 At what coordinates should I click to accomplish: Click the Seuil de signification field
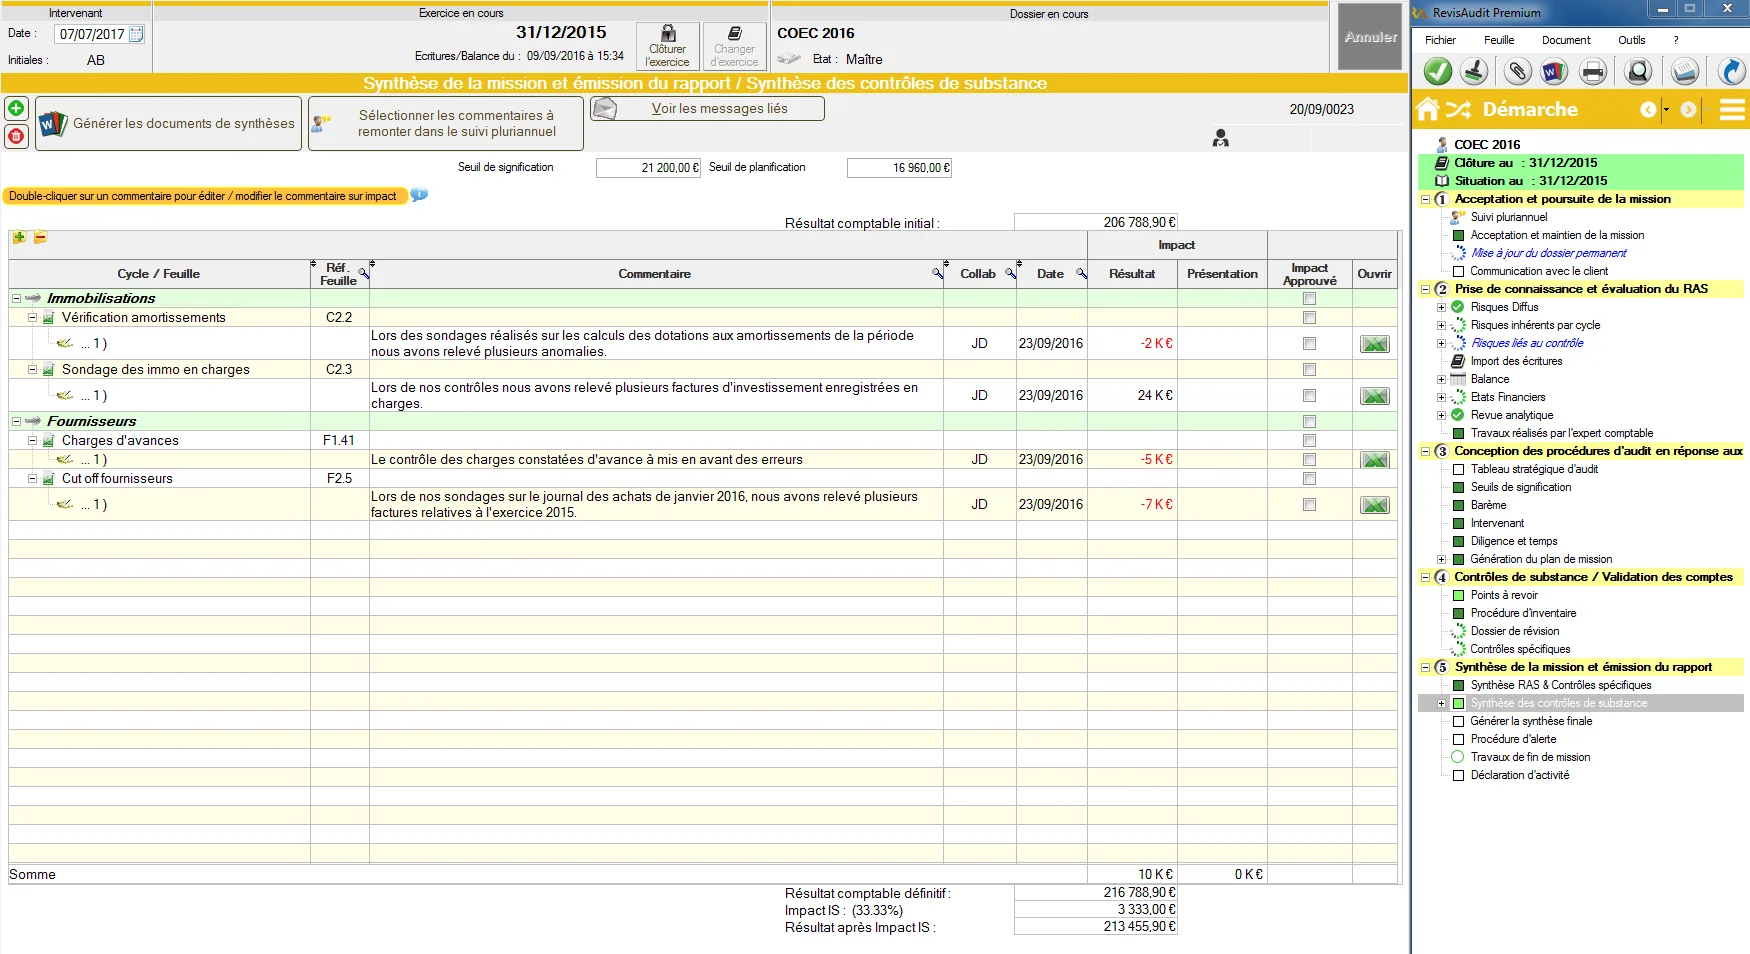pyautogui.click(x=649, y=168)
